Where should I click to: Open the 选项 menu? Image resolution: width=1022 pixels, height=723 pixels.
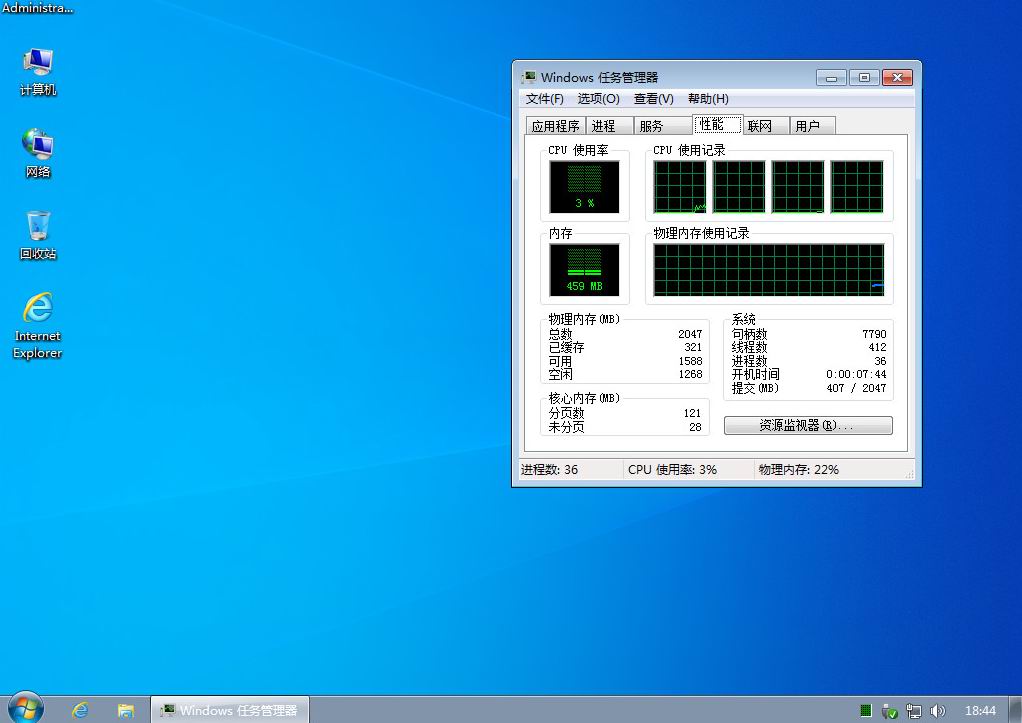pos(597,98)
